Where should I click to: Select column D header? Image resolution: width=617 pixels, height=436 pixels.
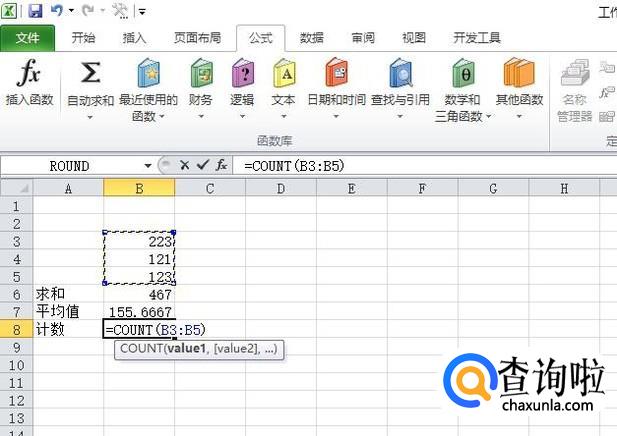[x=281, y=188]
